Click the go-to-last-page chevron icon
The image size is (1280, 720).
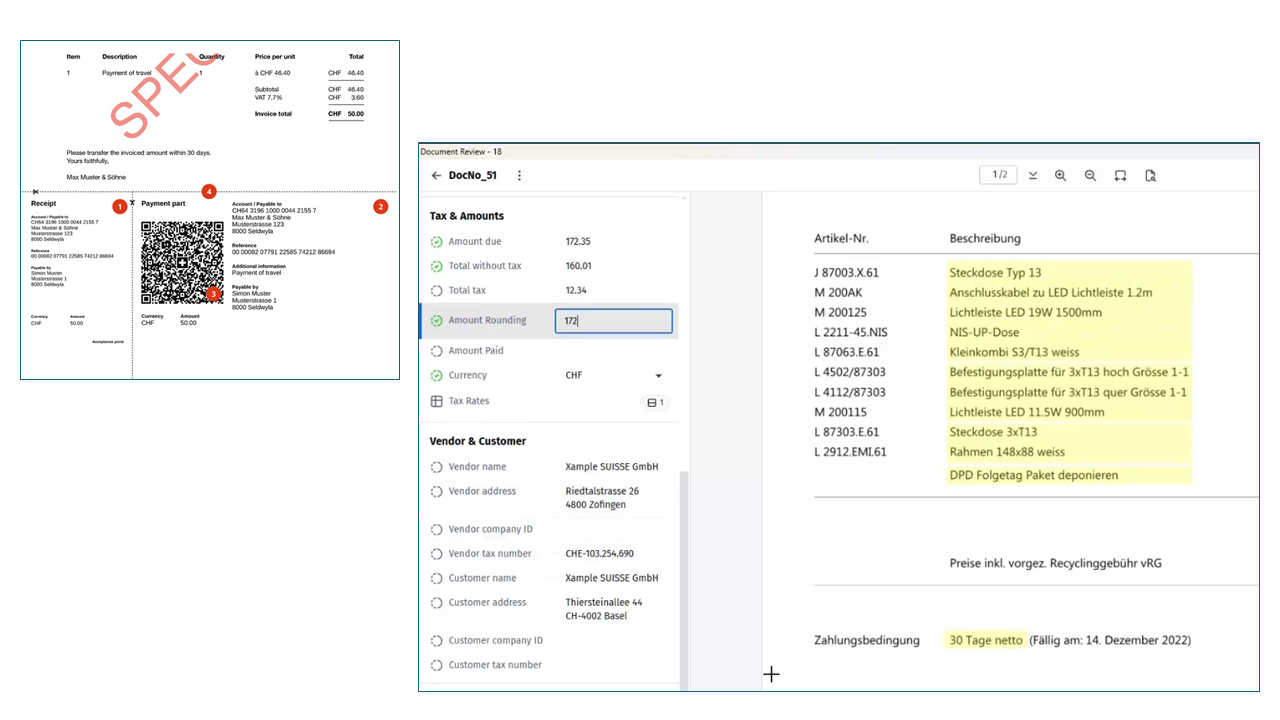1033,175
